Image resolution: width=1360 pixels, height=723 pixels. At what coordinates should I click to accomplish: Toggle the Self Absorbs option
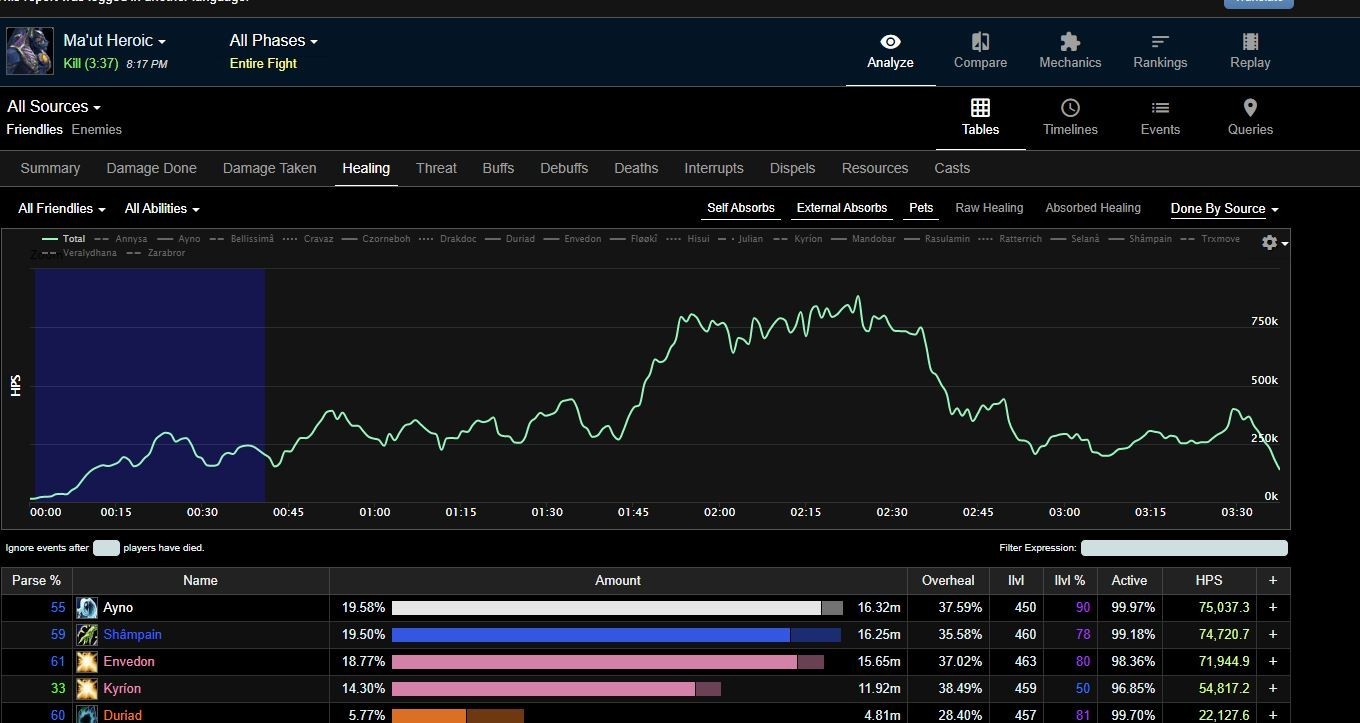pos(741,208)
